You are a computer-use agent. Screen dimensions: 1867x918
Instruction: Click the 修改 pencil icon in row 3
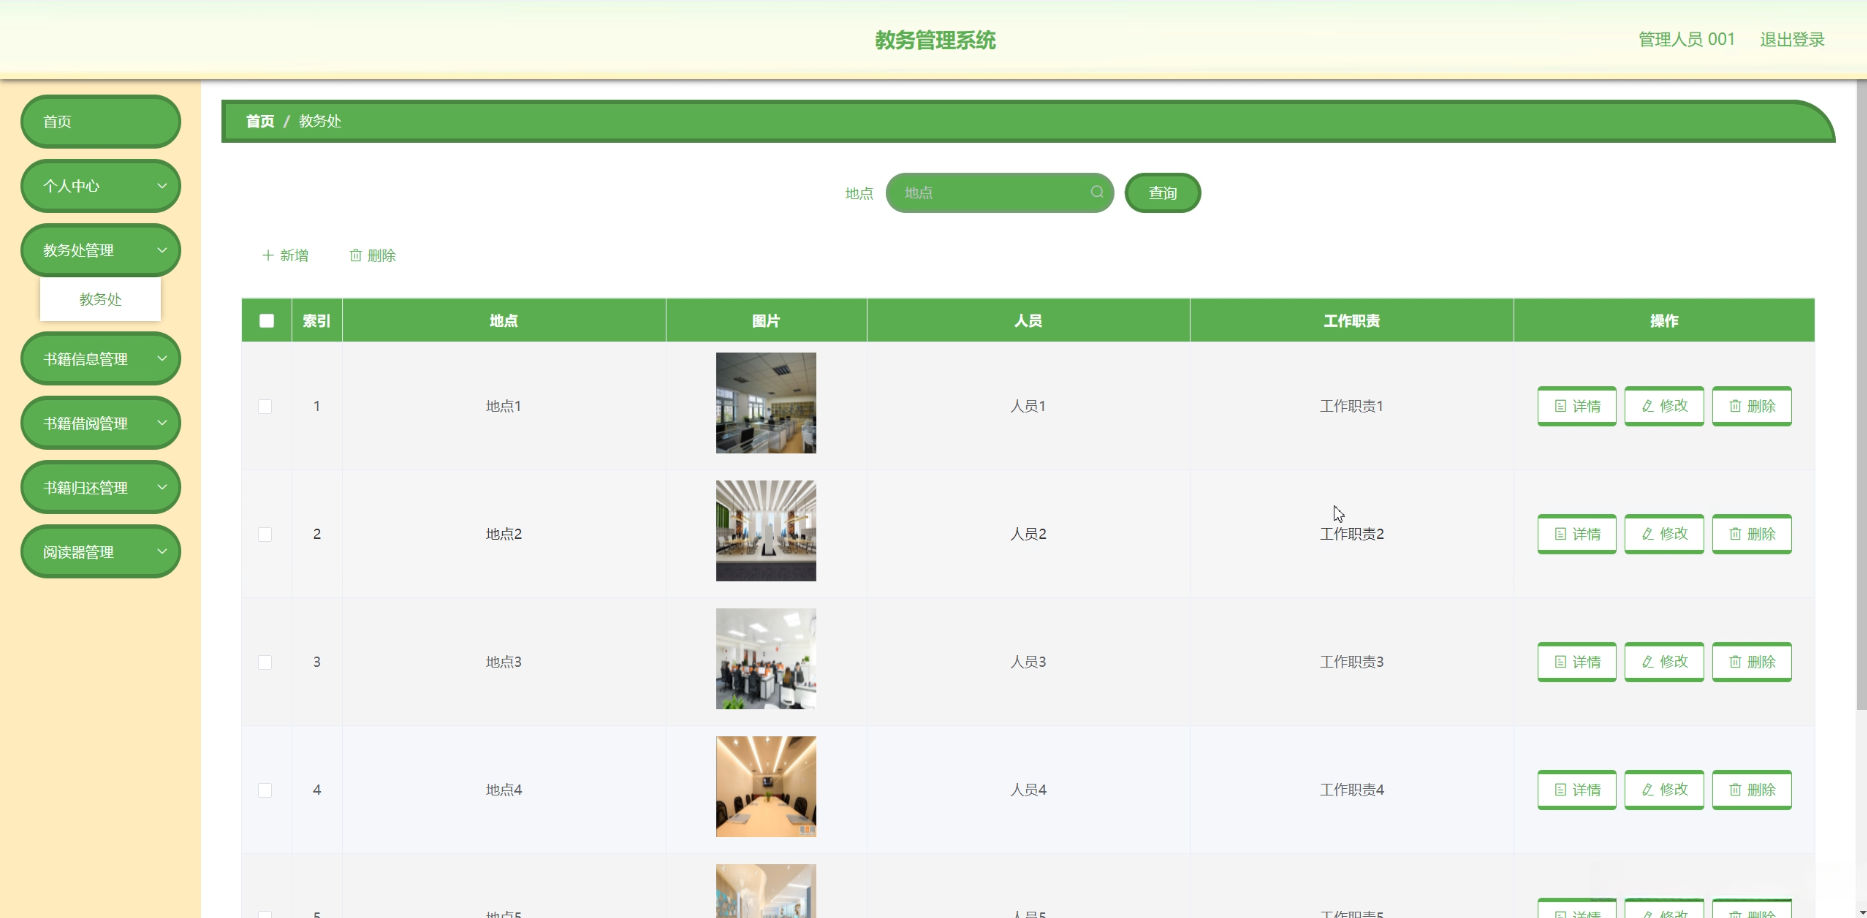pos(1647,662)
